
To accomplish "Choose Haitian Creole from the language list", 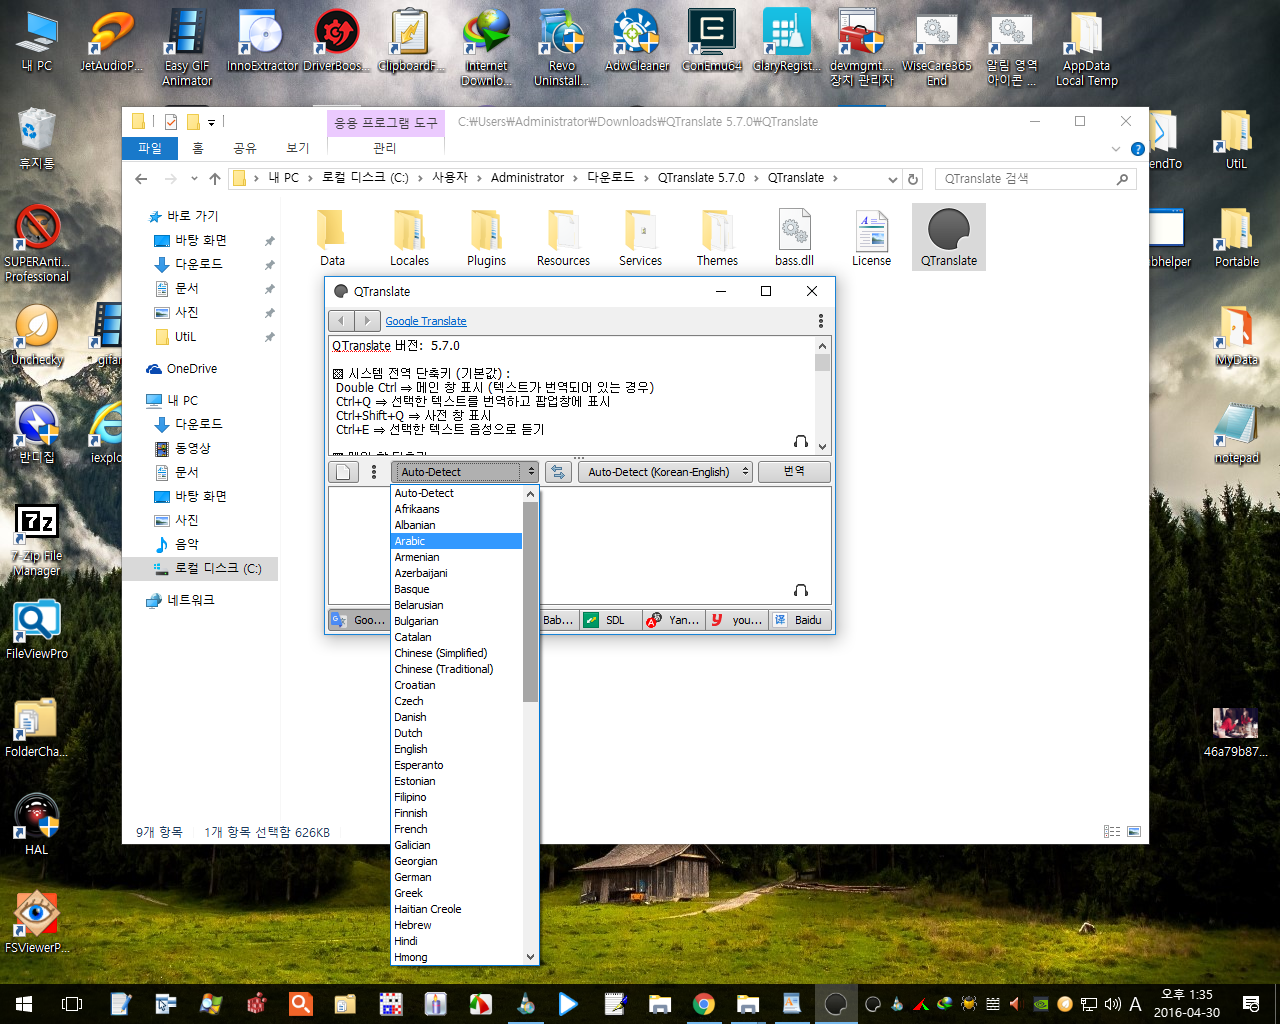I will tap(456, 909).
